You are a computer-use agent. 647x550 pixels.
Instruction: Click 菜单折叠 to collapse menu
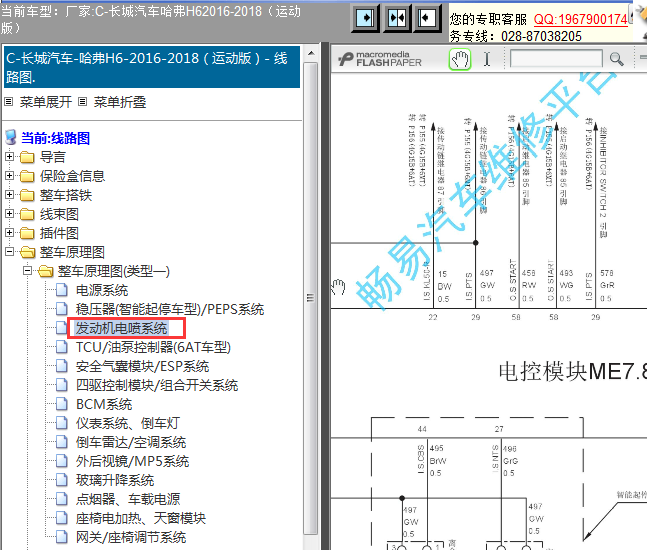120,102
